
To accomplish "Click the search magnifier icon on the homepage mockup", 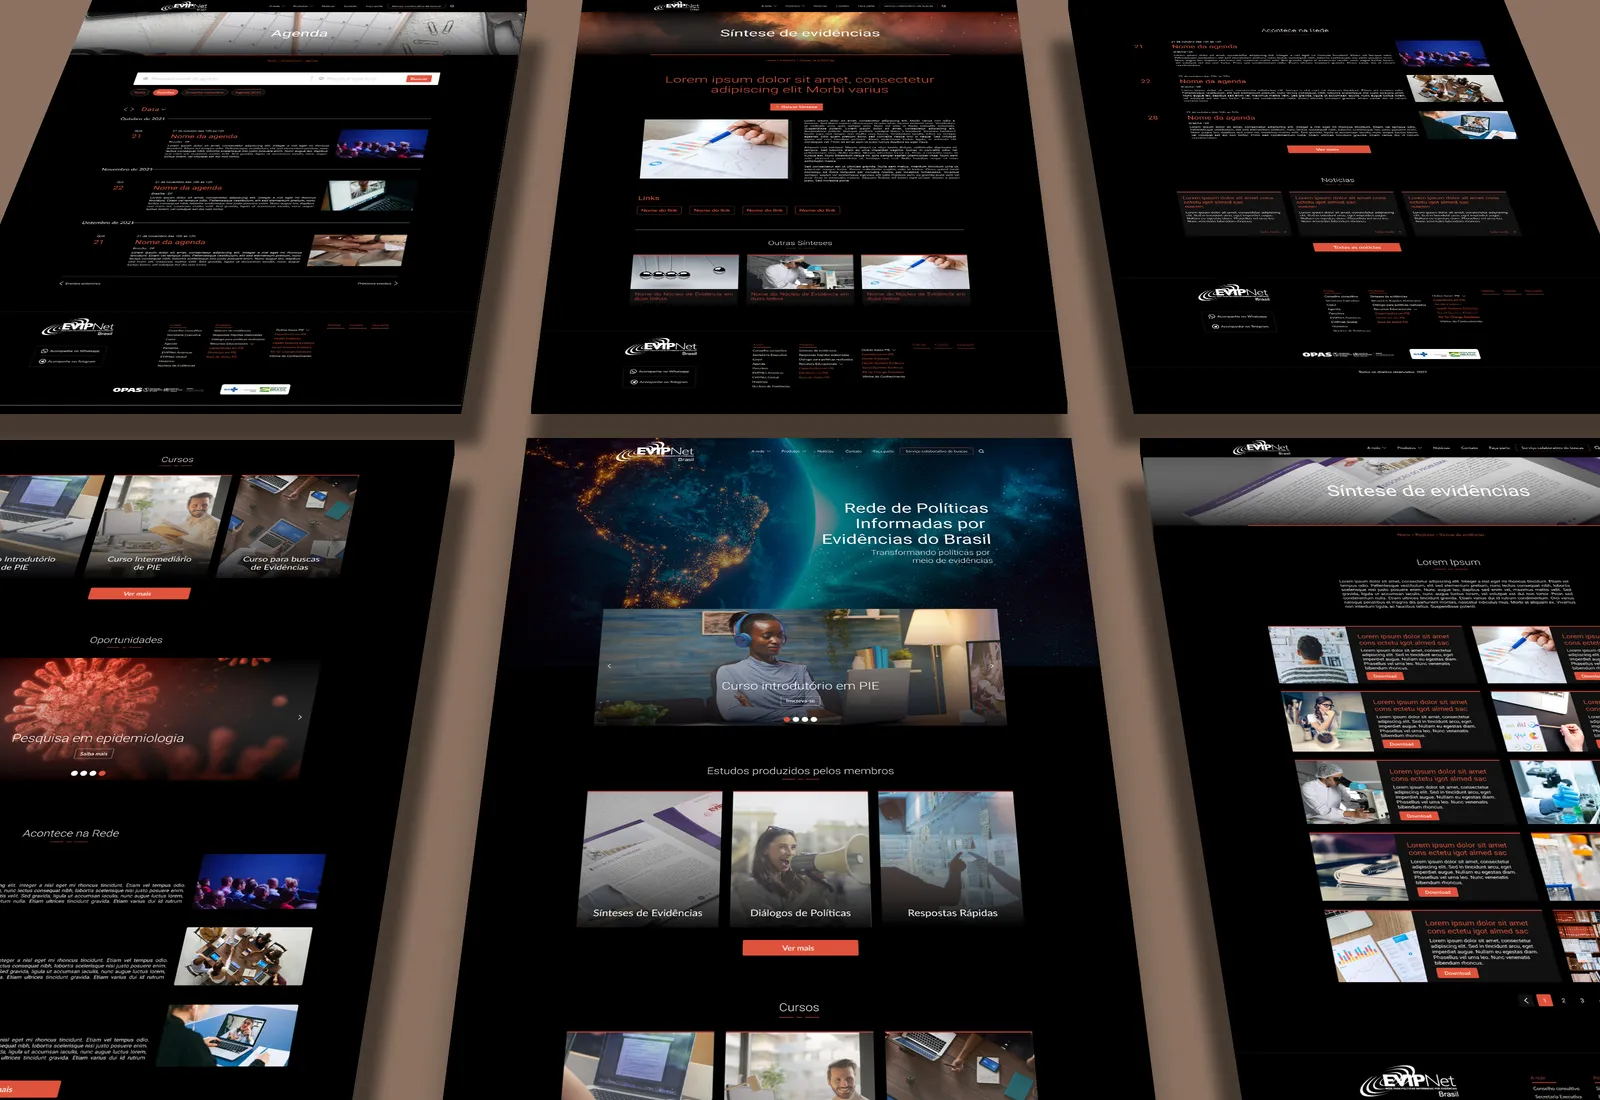I will click(981, 451).
